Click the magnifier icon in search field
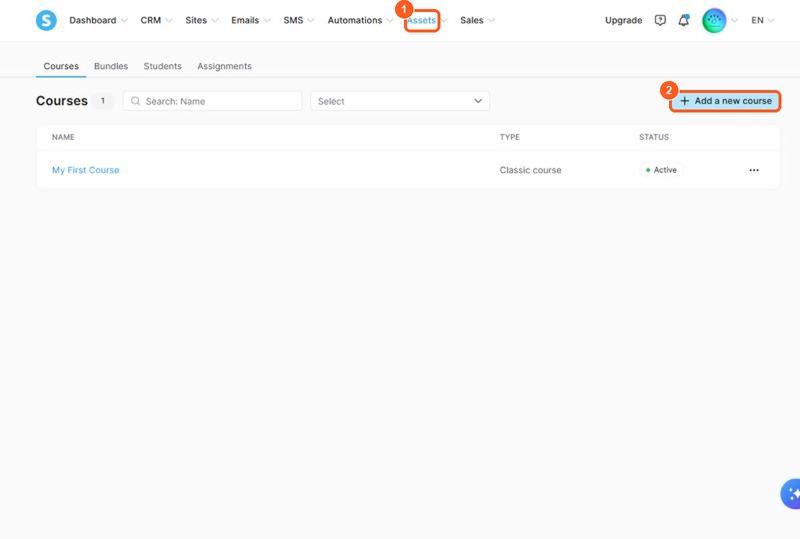 coord(135,101)
